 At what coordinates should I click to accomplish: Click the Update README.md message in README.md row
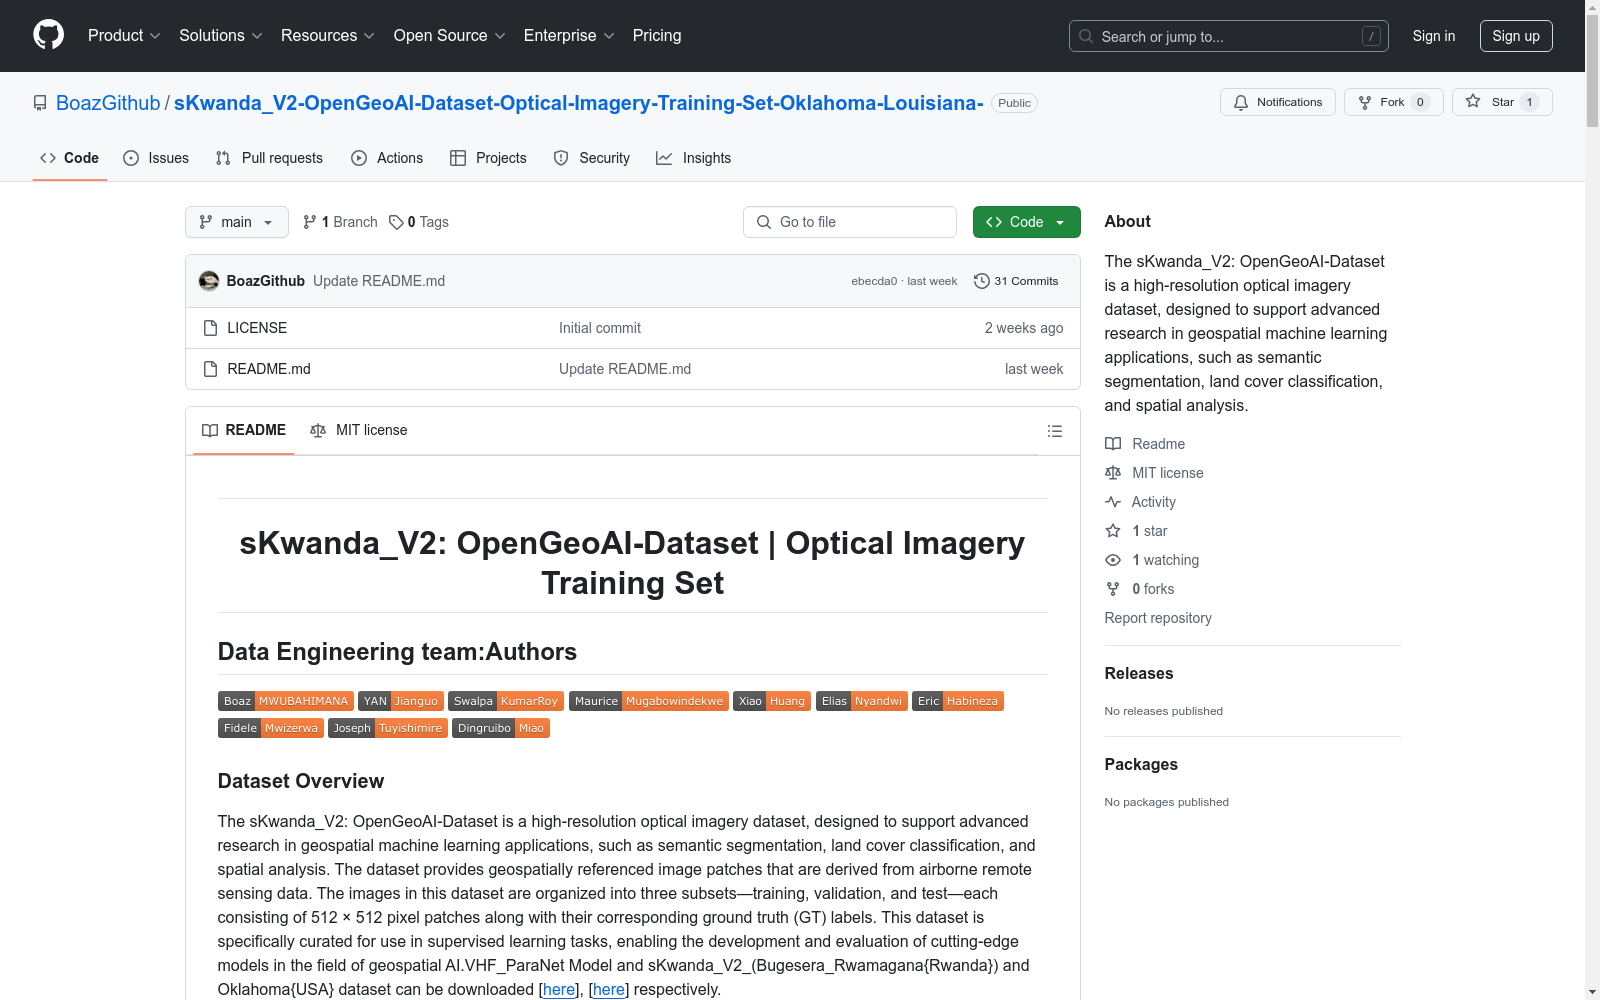625,369
